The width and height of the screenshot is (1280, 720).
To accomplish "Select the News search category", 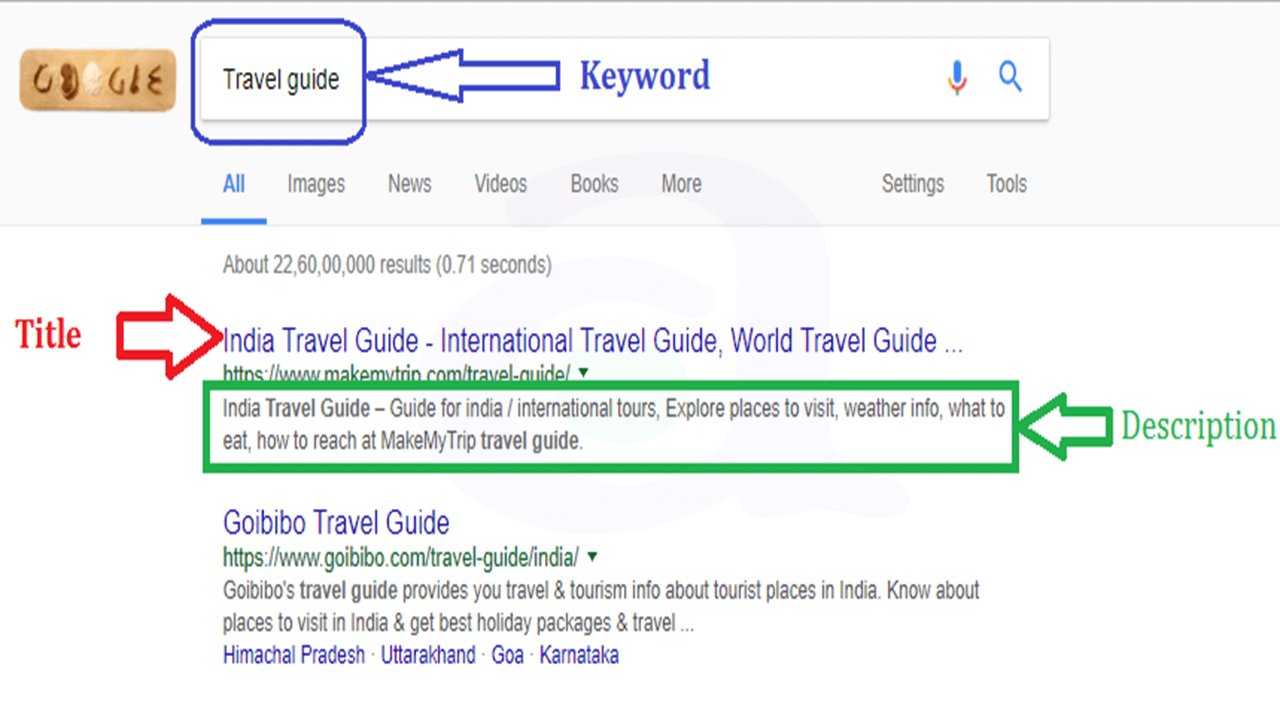I will [x=409, y=184].
